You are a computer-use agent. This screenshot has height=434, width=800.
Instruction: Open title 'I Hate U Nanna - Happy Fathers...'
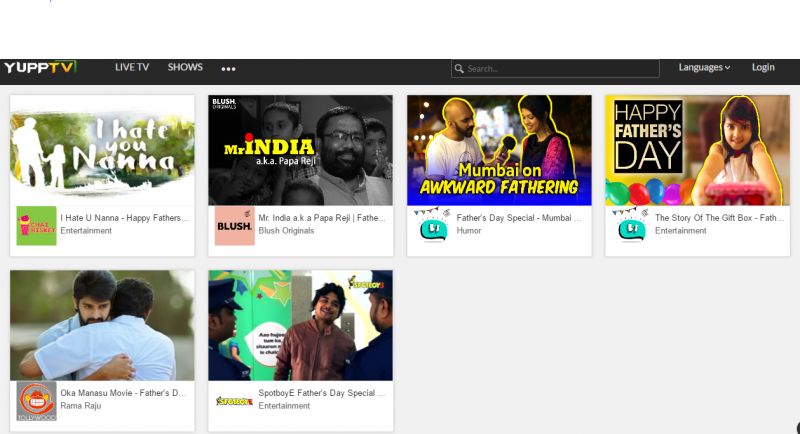(x=124, y=218)
